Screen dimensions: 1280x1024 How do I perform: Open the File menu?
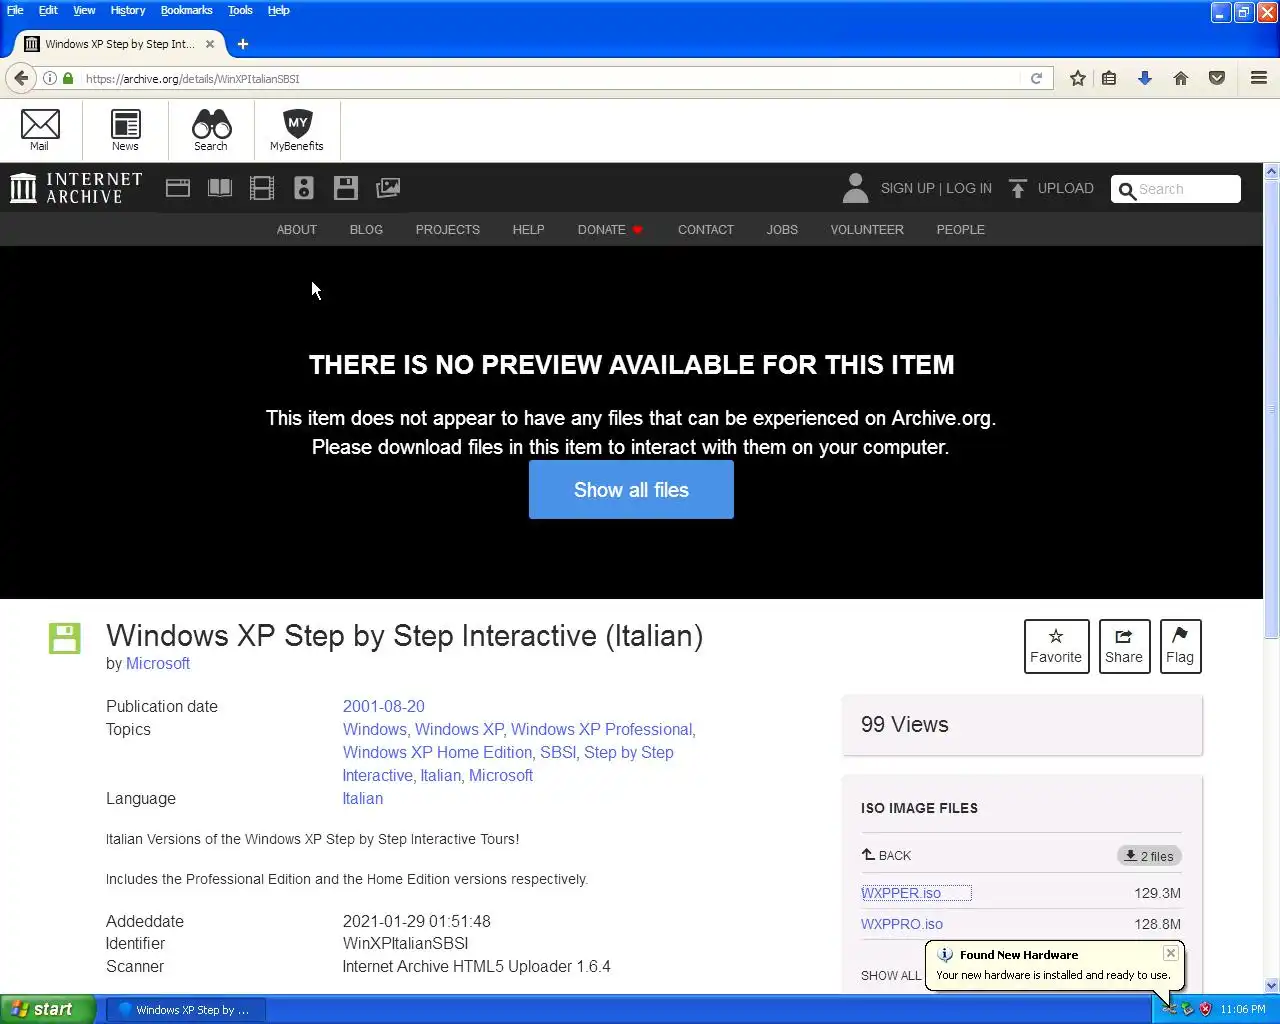point(15,10)
